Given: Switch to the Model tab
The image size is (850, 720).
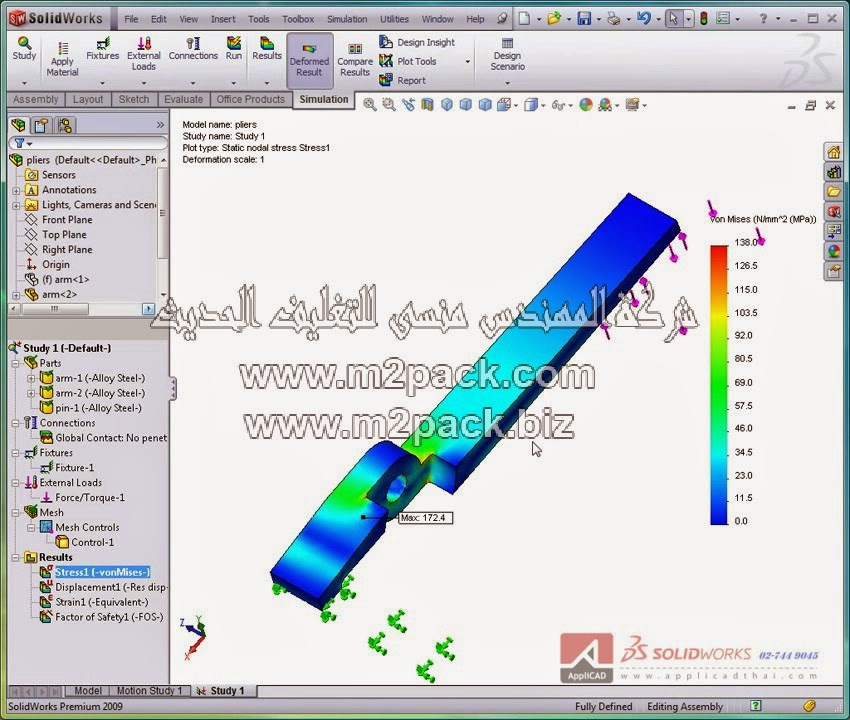Looking at the screenshot, I should click(x=88, y=691).
